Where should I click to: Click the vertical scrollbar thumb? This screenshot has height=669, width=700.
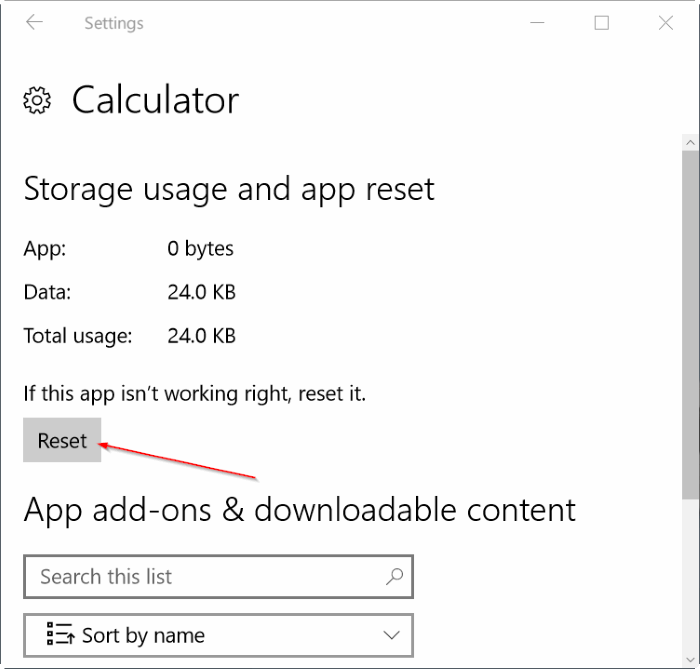point(691,325)
